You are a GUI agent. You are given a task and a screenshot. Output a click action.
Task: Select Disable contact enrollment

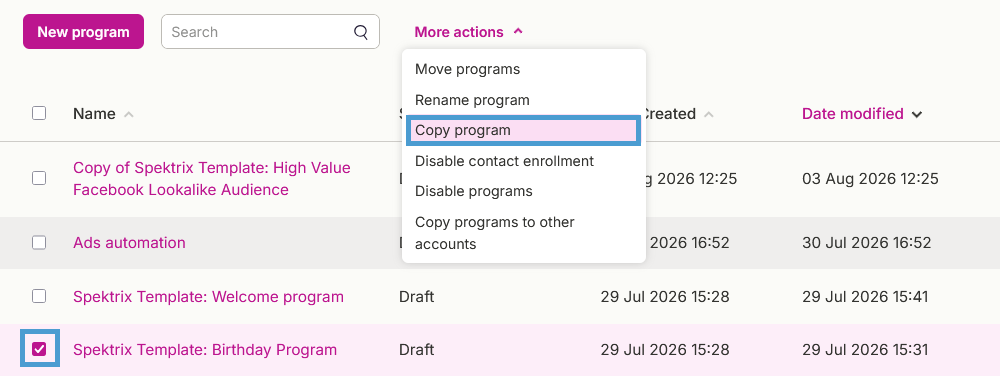523,161
